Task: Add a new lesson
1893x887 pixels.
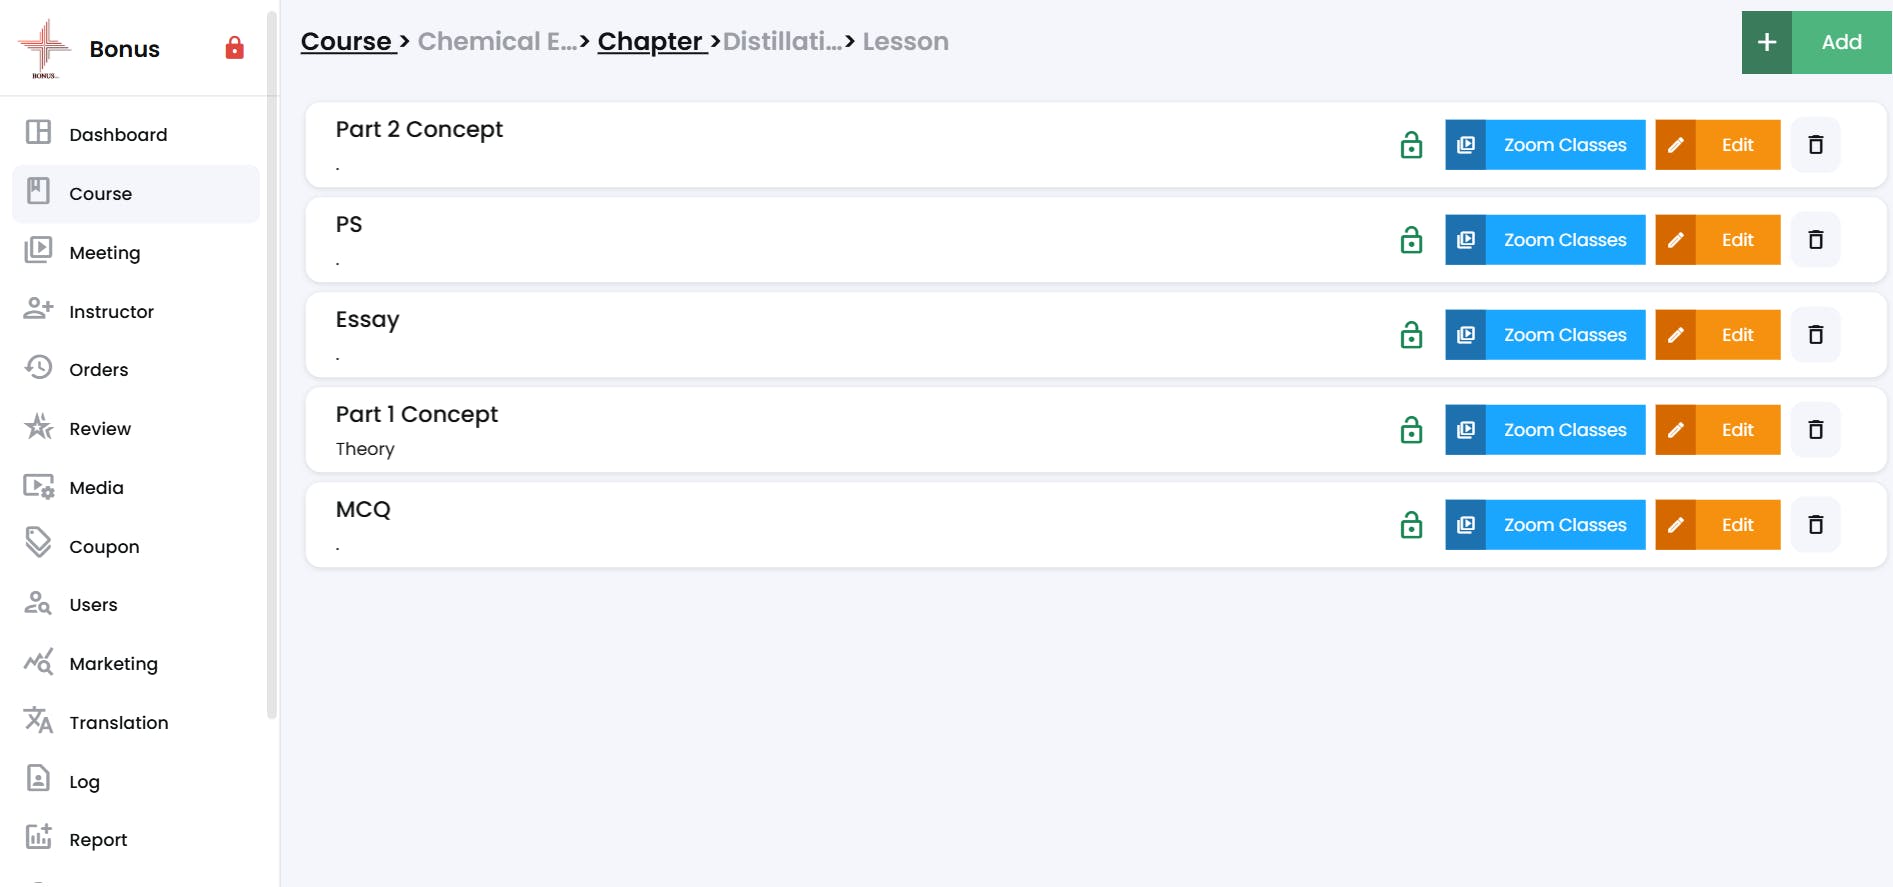Action: 1816,42
